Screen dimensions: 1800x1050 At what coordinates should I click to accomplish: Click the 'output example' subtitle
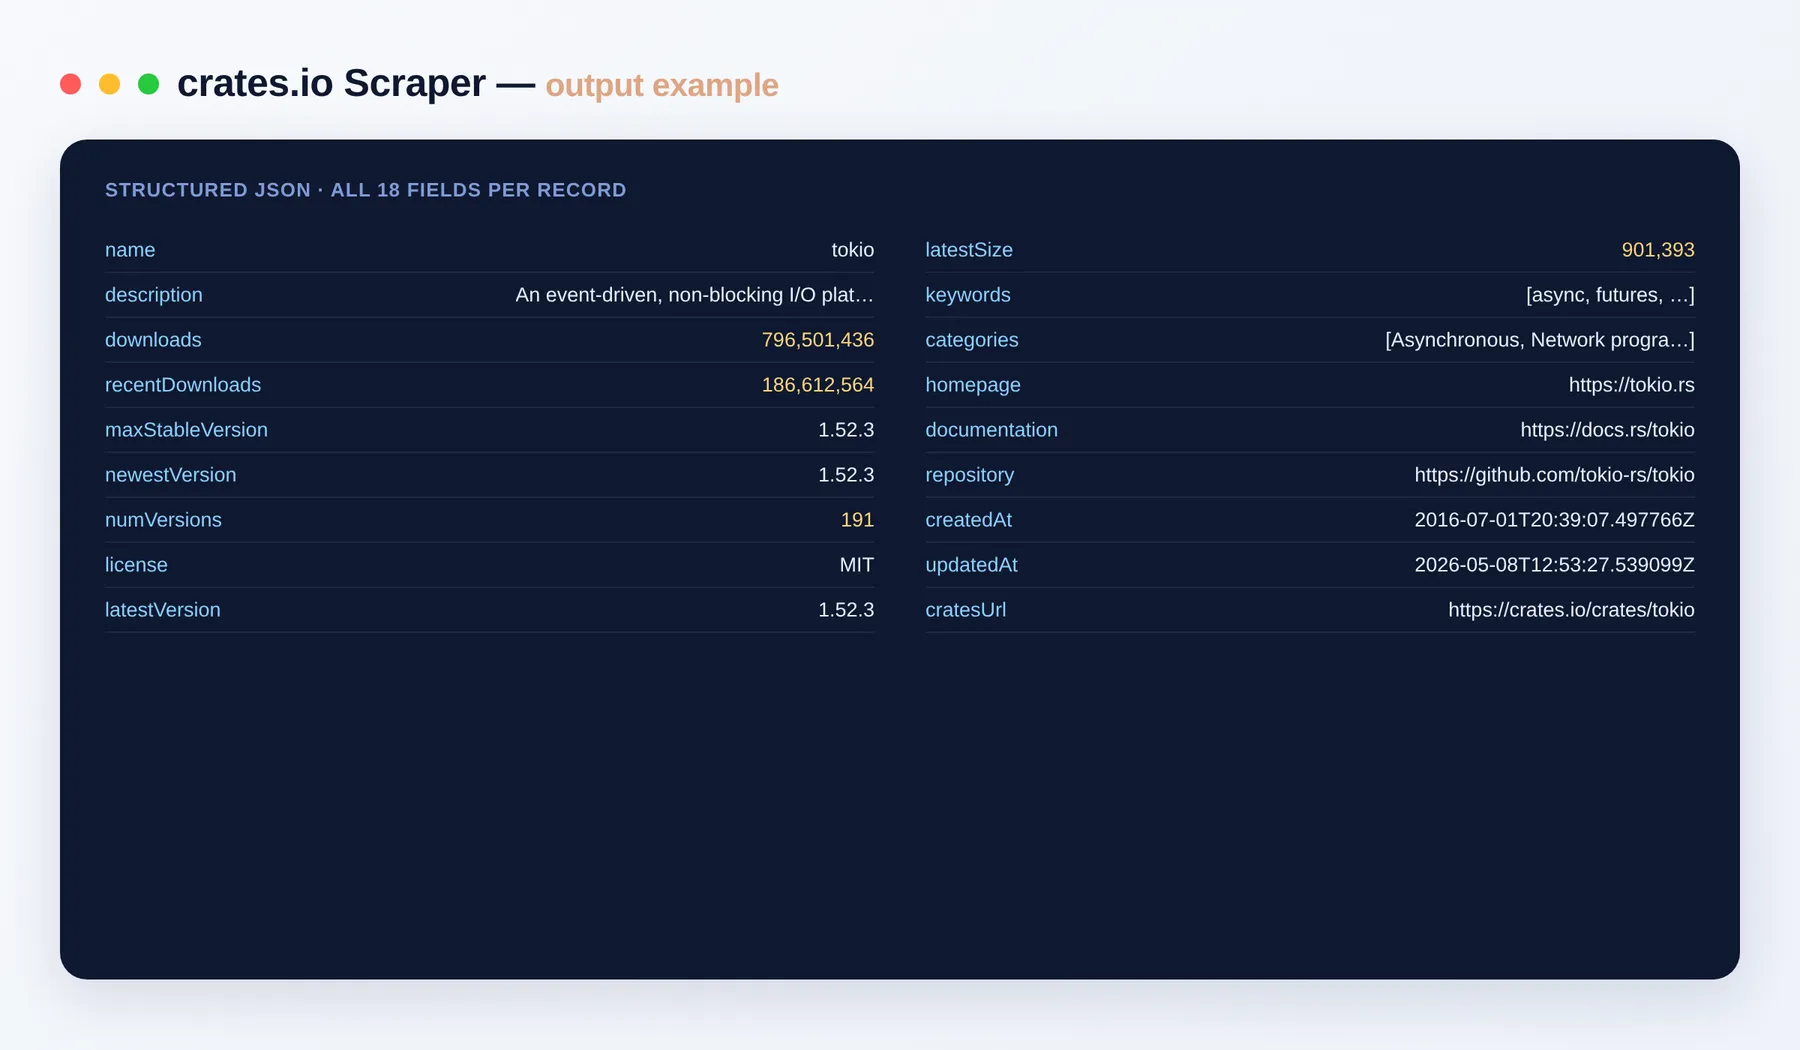662,85
